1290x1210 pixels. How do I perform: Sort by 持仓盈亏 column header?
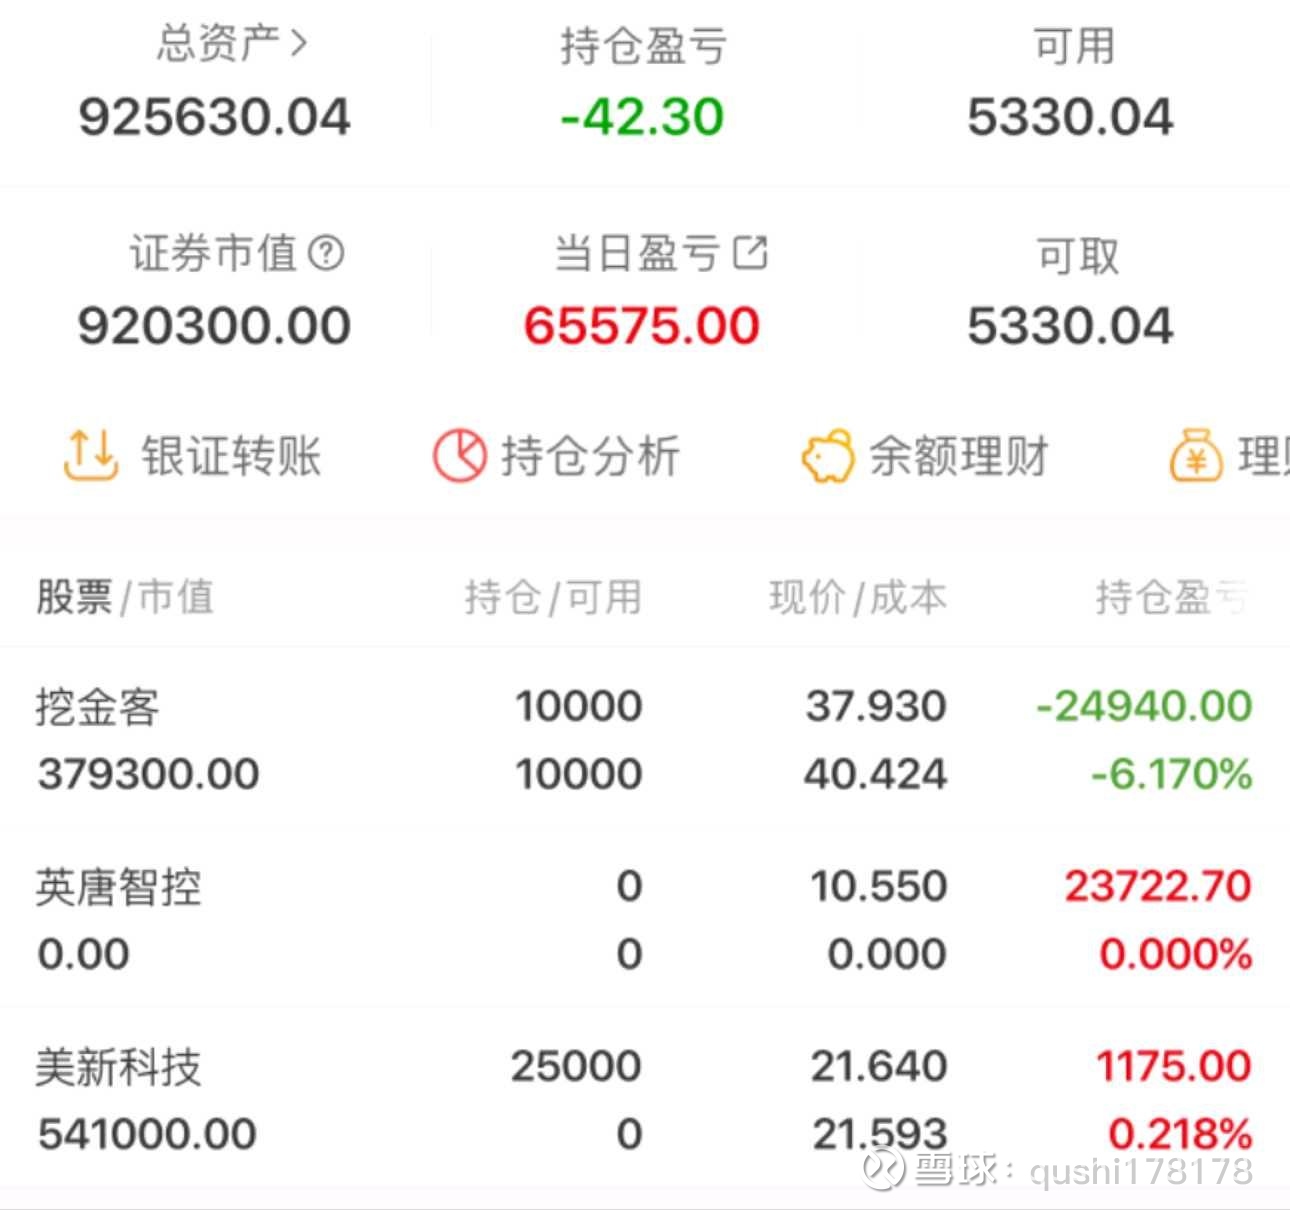[1172, 597]
